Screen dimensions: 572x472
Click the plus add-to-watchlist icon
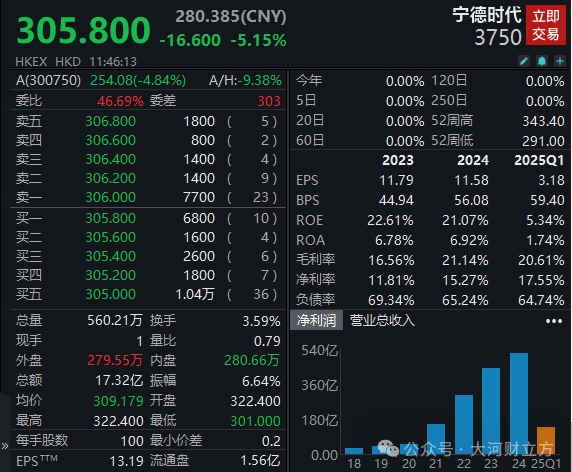tap(560, 61)
